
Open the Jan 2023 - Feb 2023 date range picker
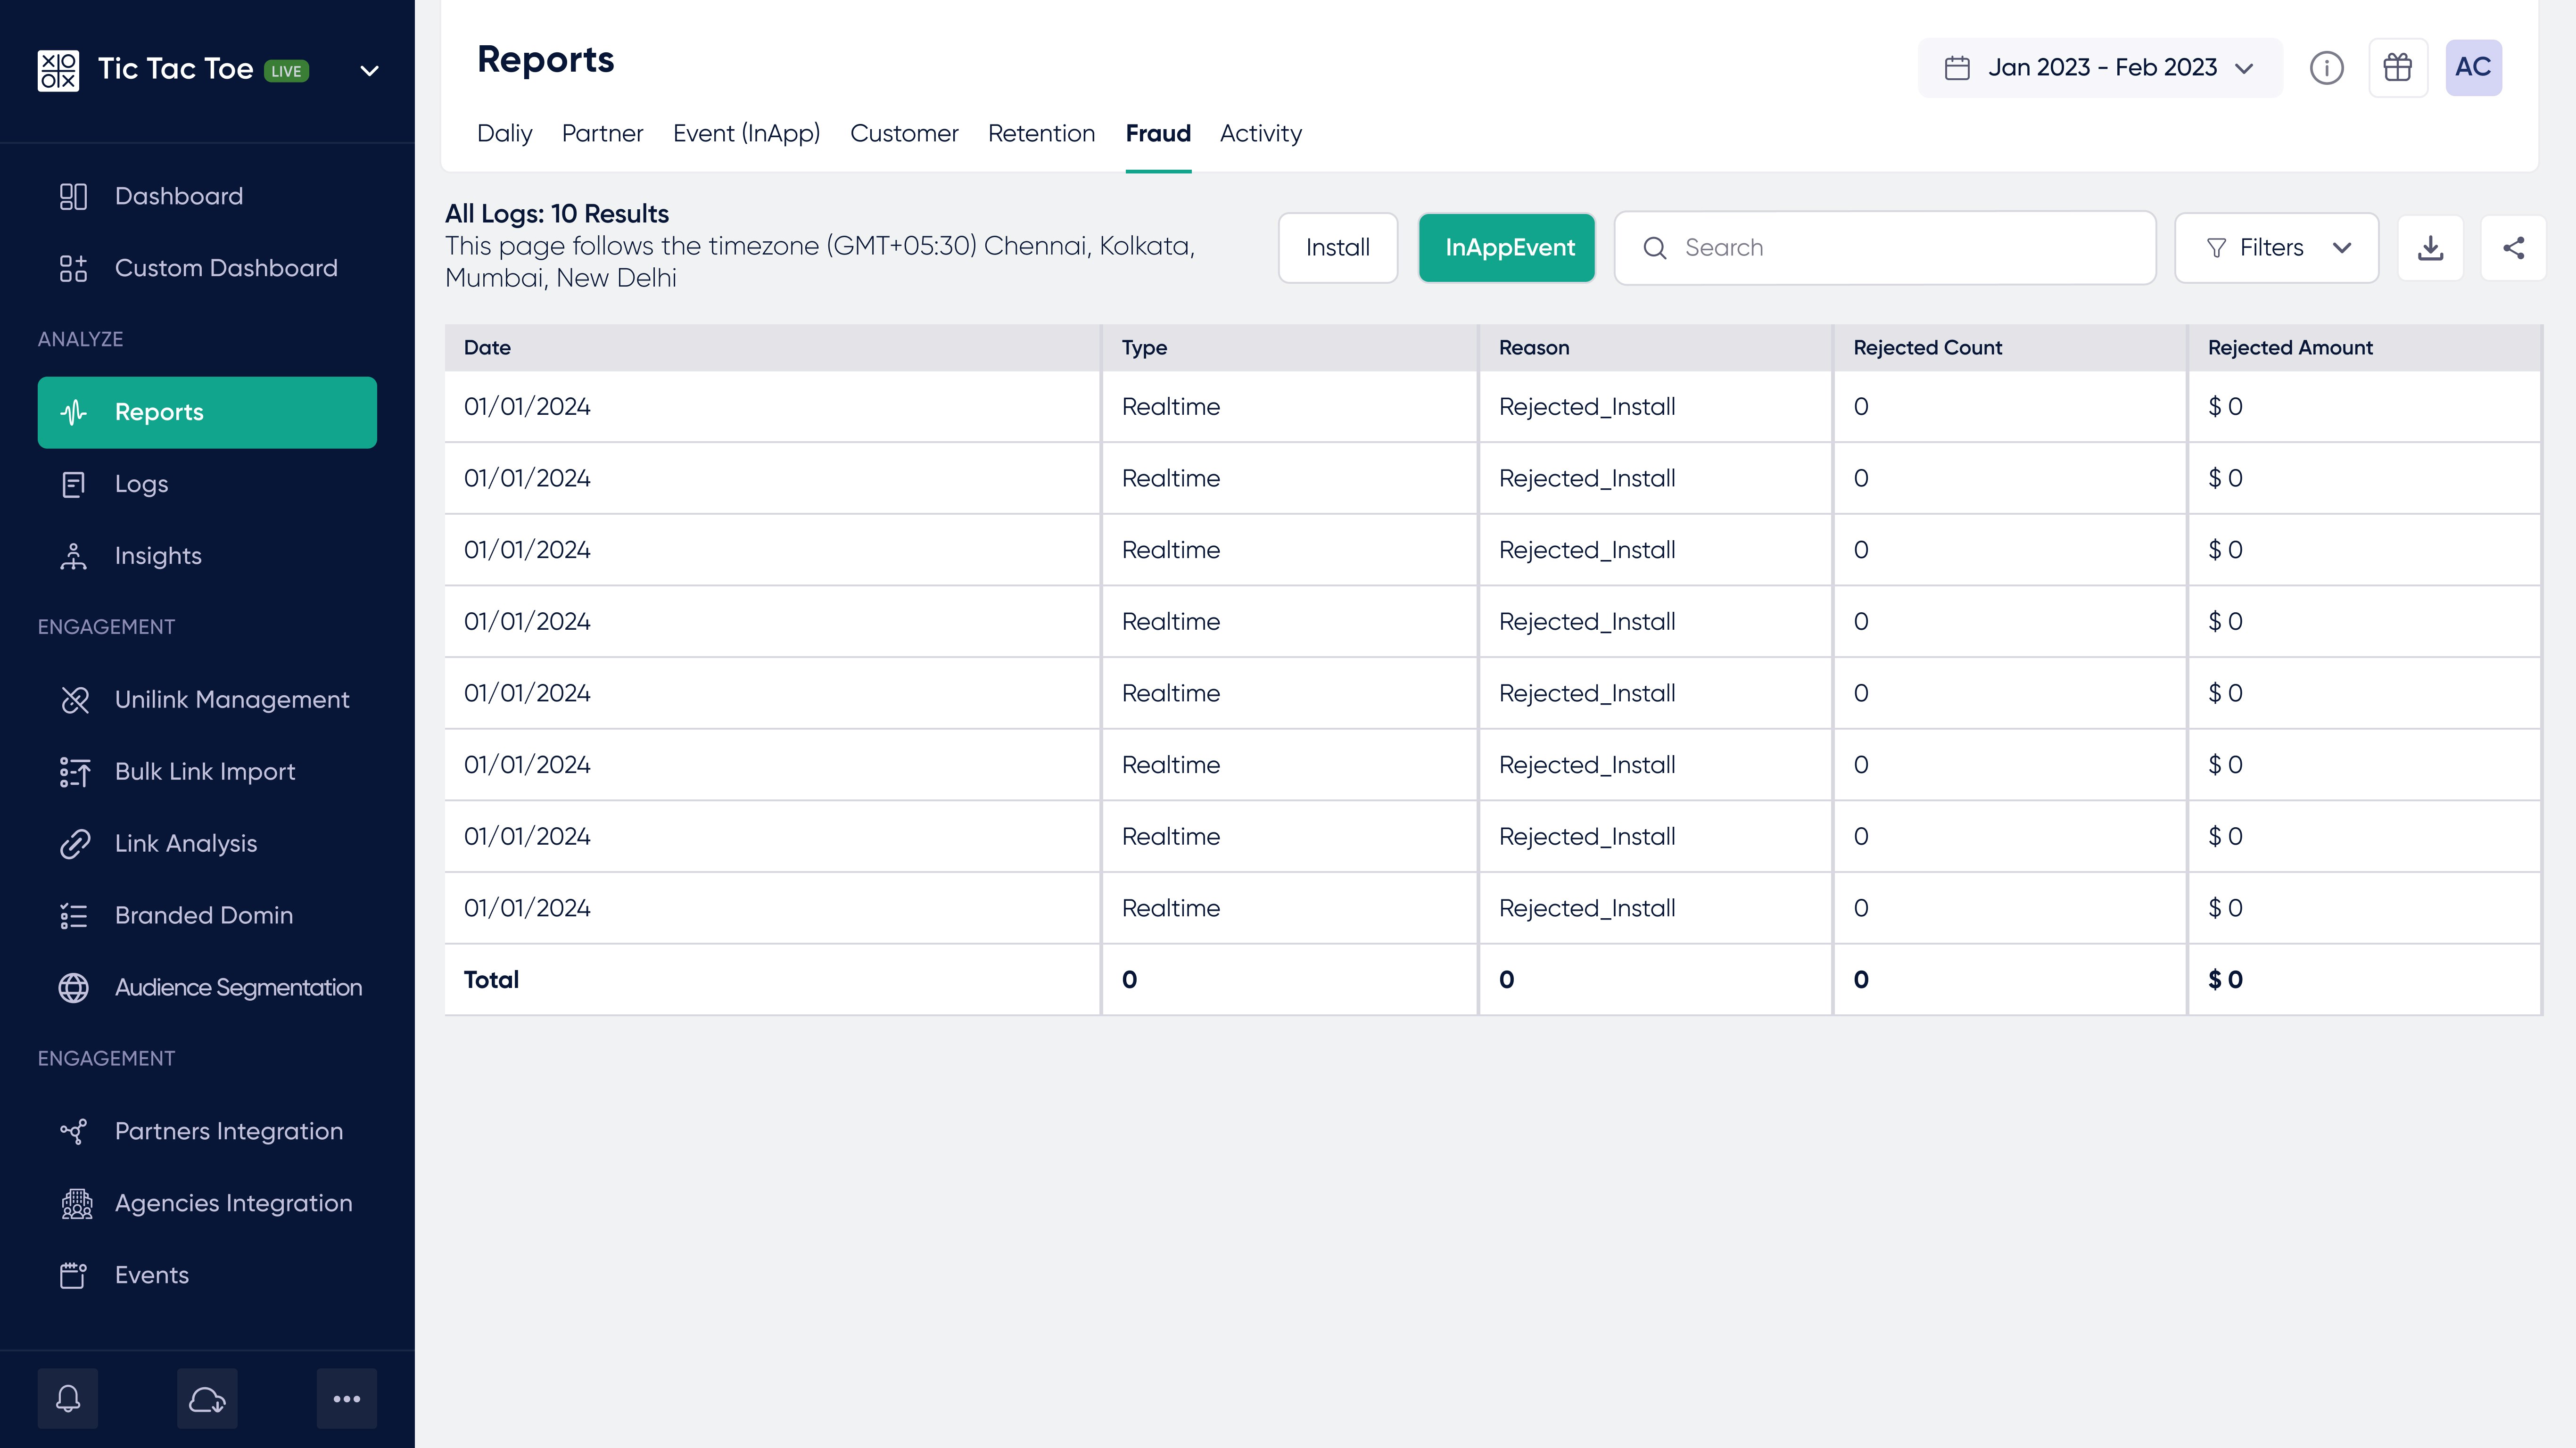point(2099,68)
